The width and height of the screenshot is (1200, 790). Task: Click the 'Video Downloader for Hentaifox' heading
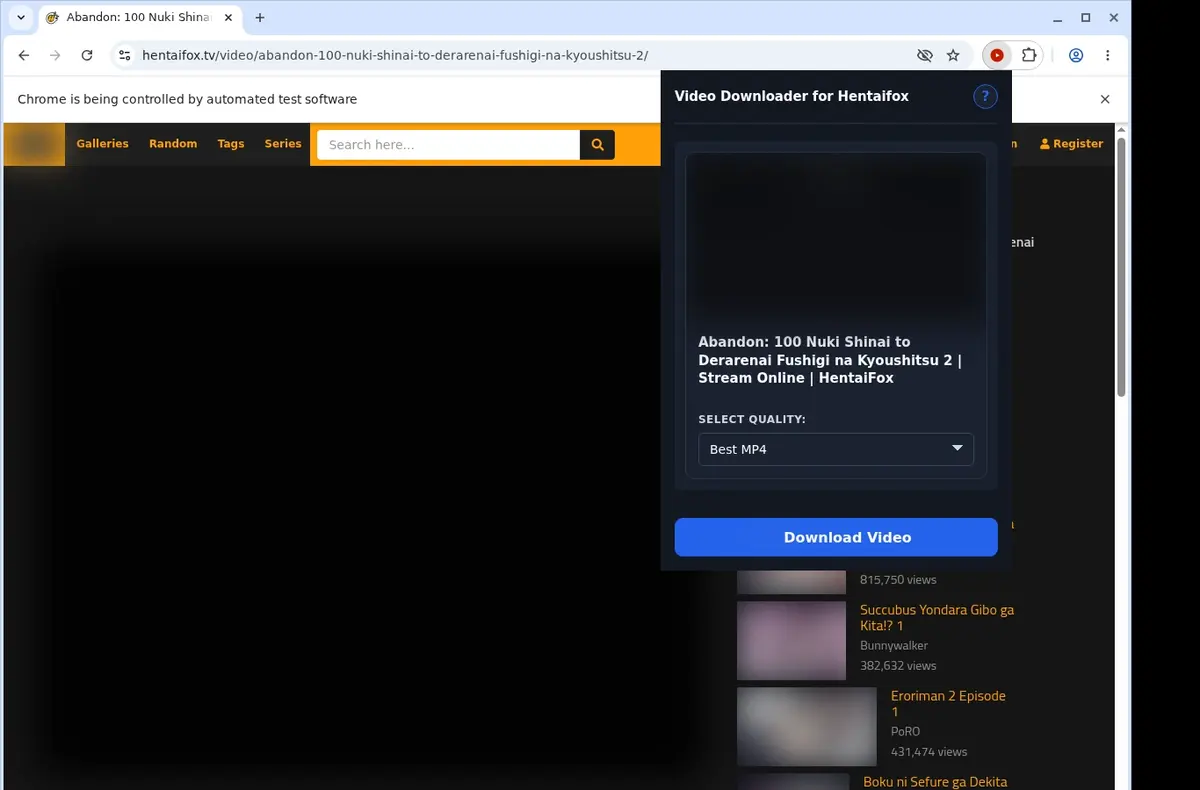click(x=792, y=96)
